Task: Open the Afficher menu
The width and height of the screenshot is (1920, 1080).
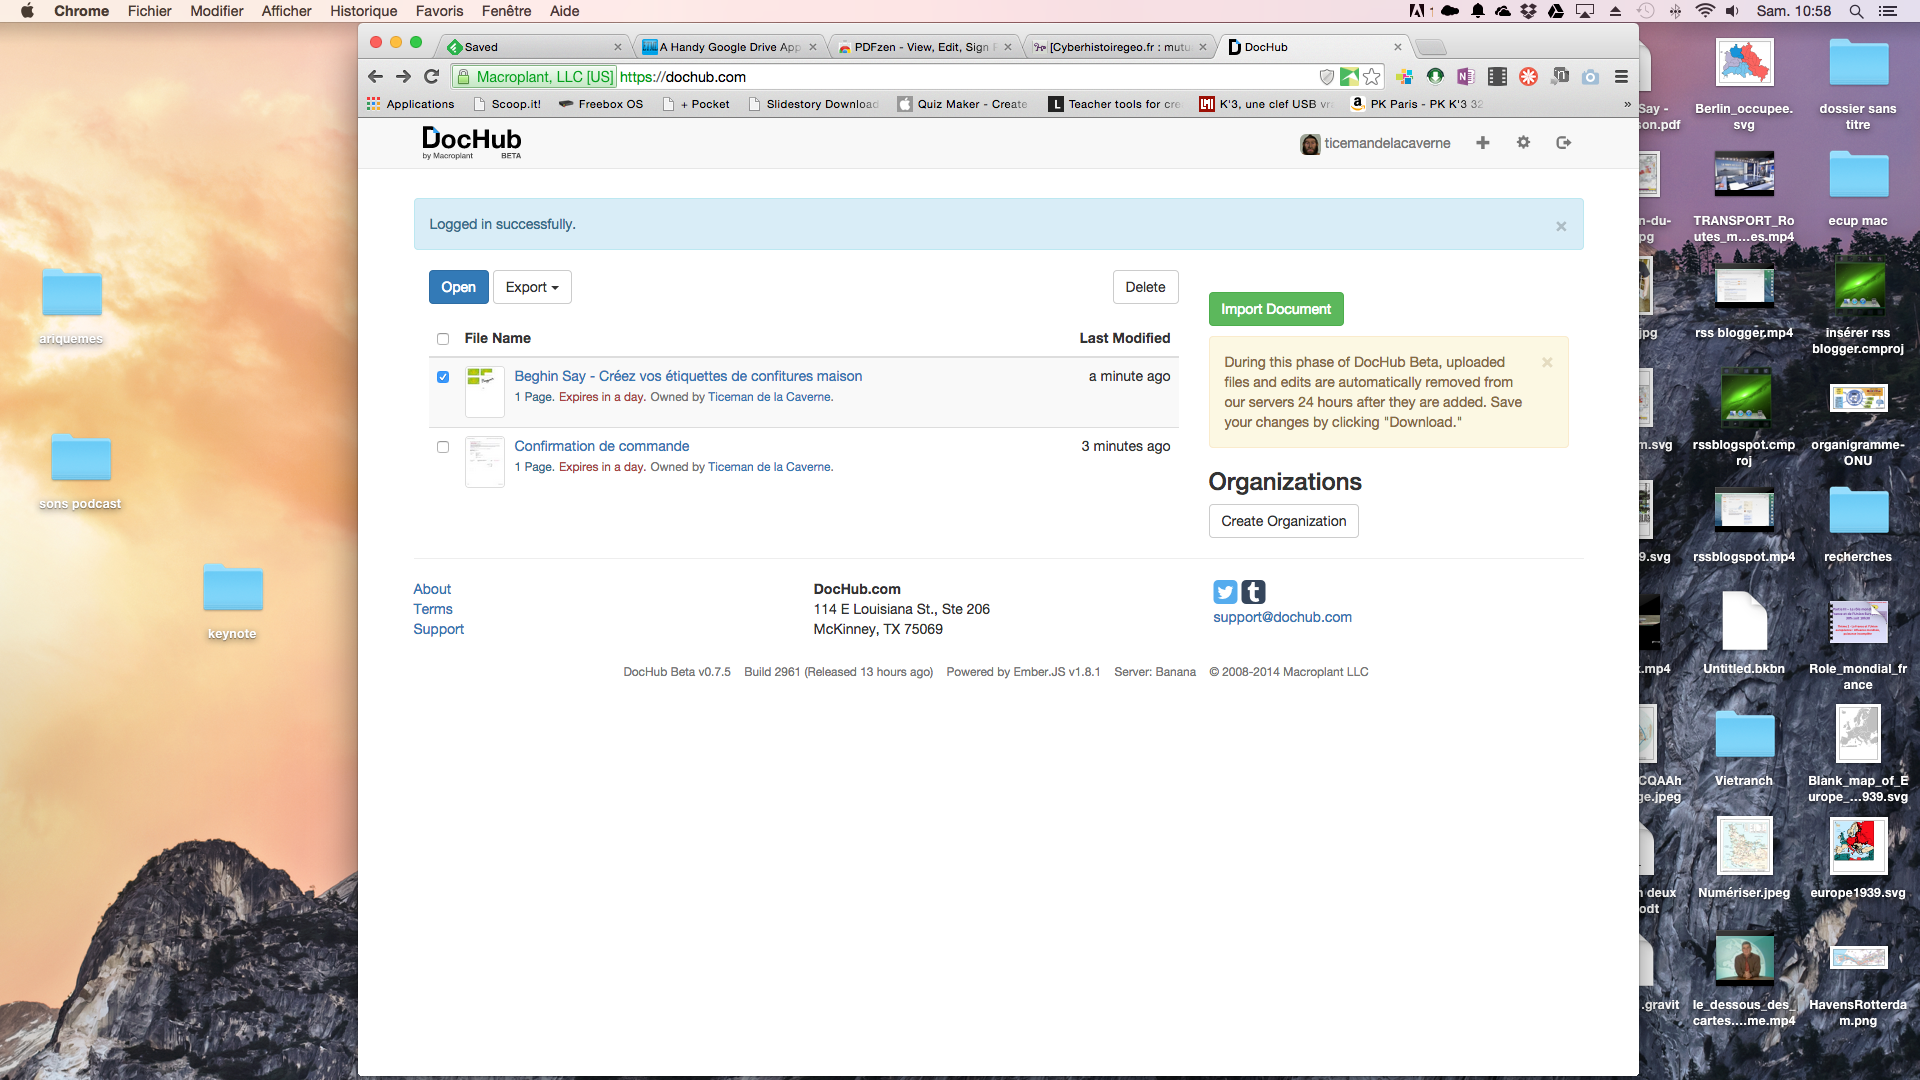Action: point(287,11)
